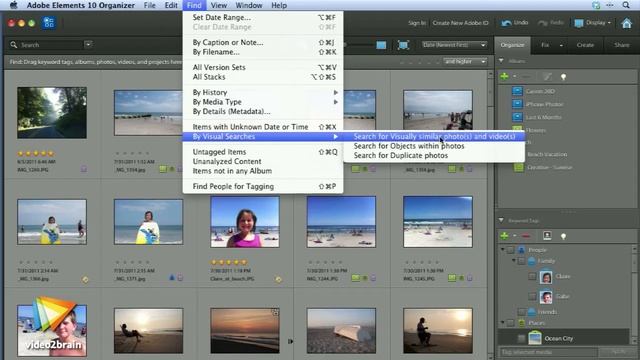The height and width of the screenshot is (360, 640).
Task: Click the sync status icon in menu bar
Action: 596,5
